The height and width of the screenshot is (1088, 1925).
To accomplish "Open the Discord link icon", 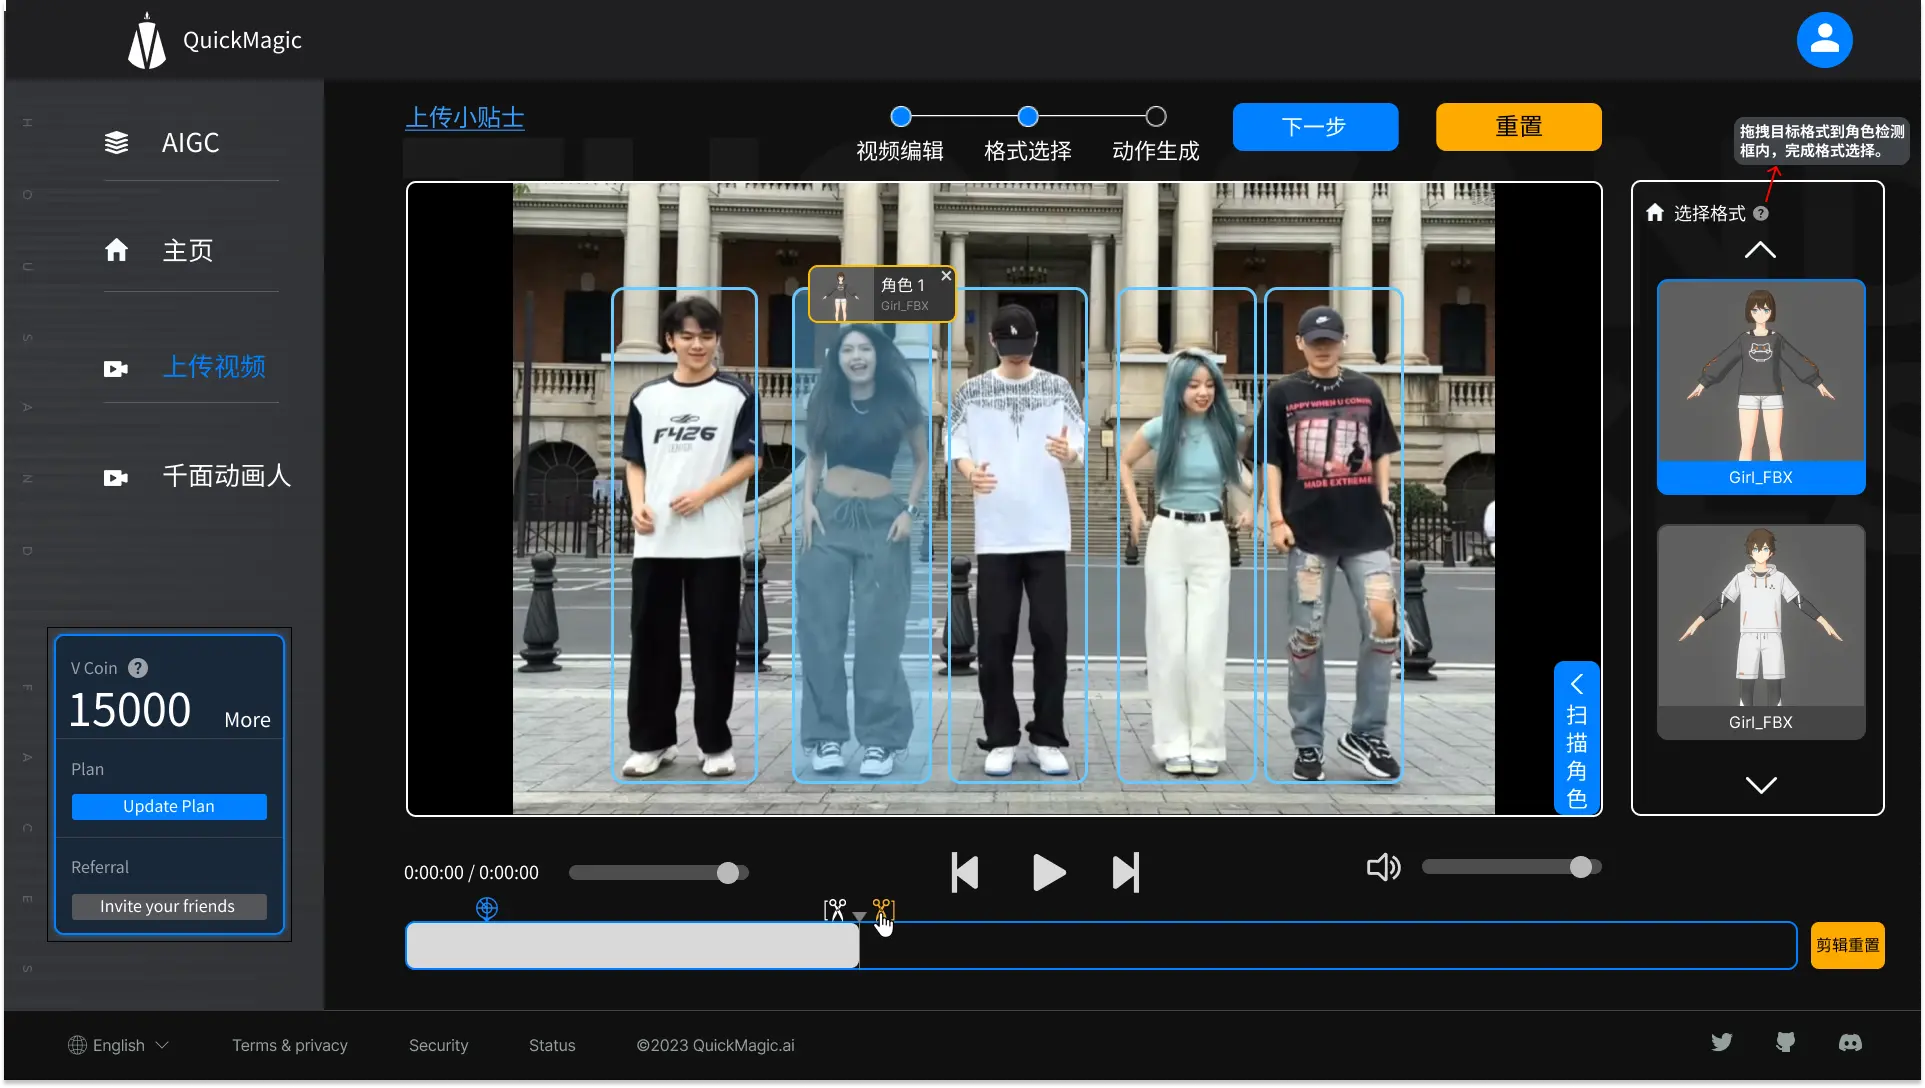I will tap(1850, 1043).
